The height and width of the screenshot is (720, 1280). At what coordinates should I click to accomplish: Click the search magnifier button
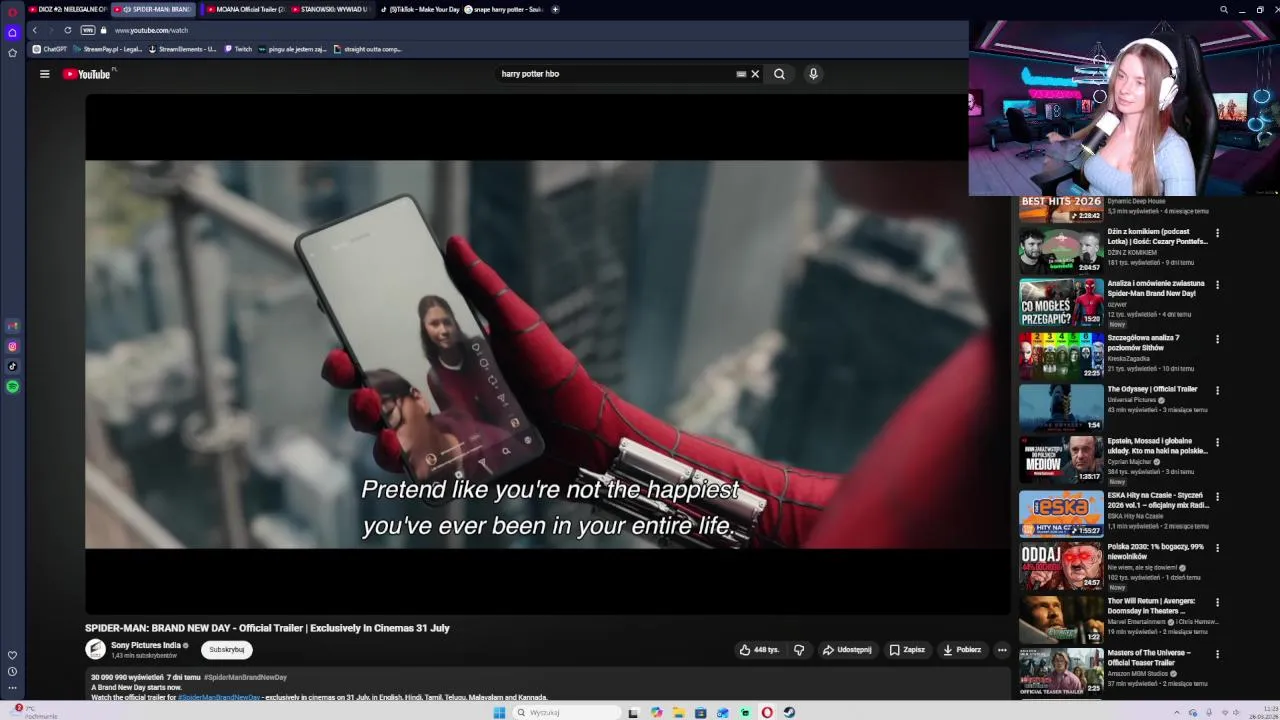point(779,74)
